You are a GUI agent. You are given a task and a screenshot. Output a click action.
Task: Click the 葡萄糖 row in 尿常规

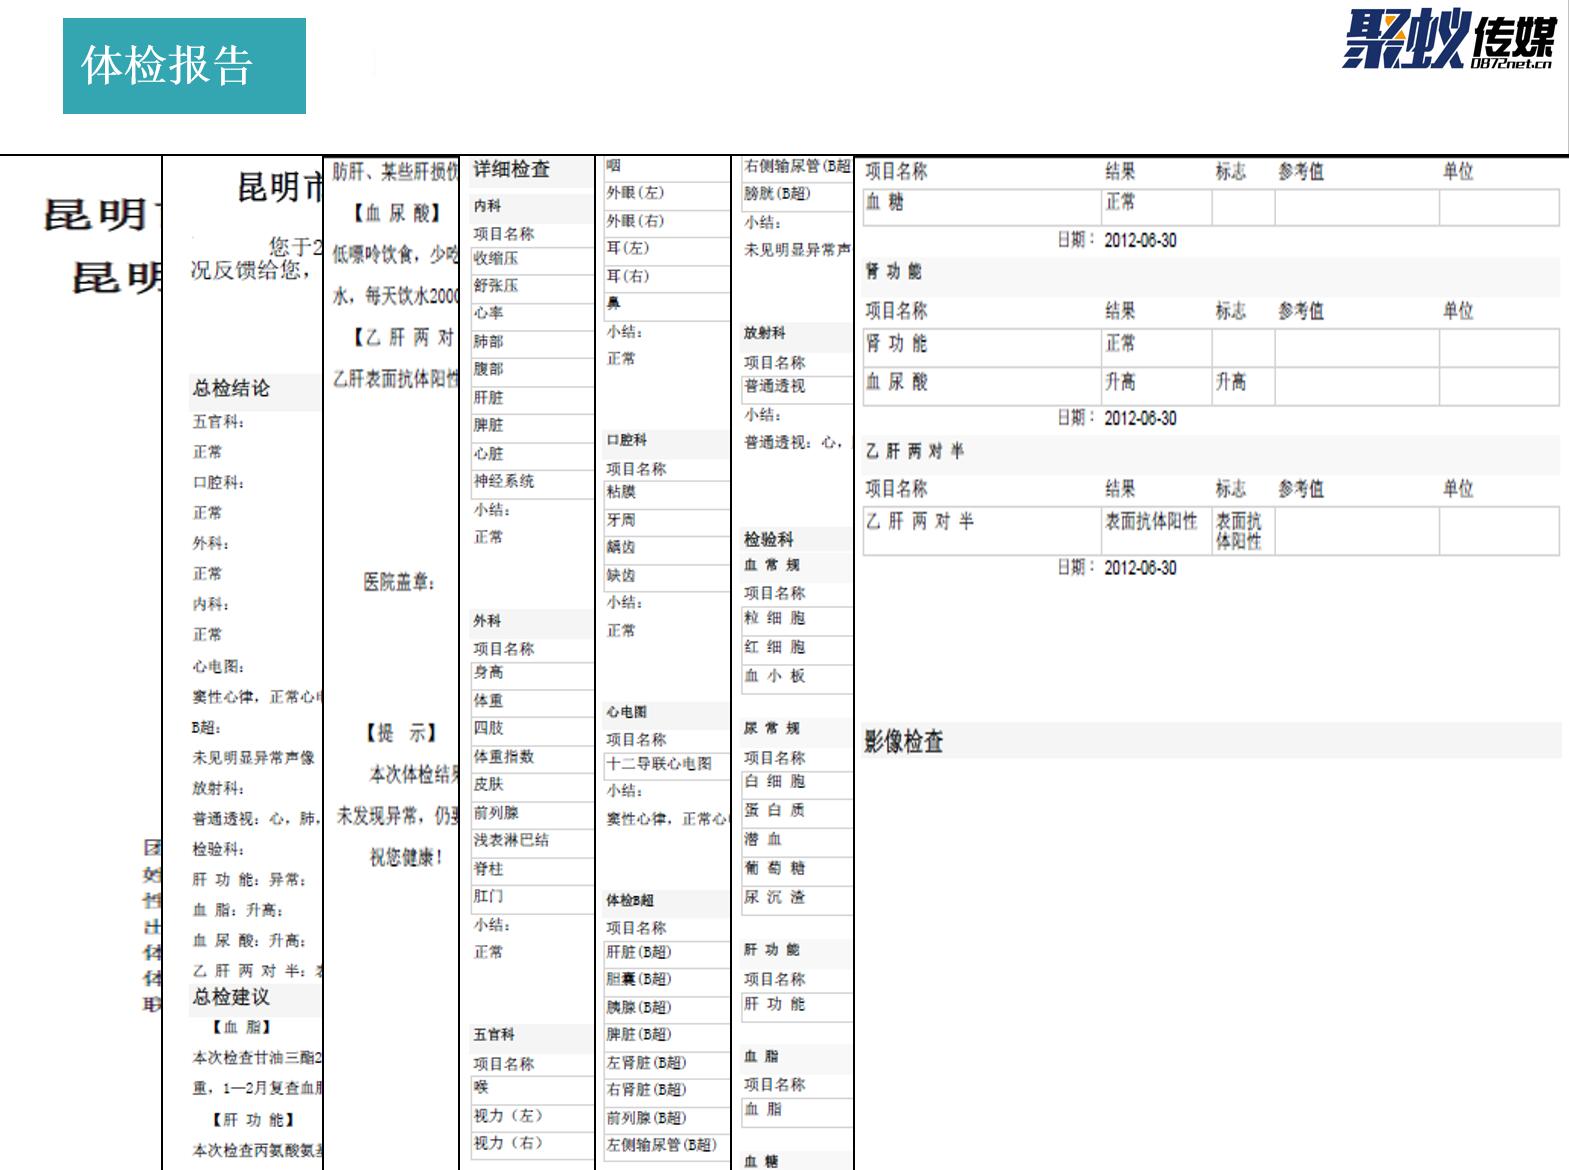(775, 869)
